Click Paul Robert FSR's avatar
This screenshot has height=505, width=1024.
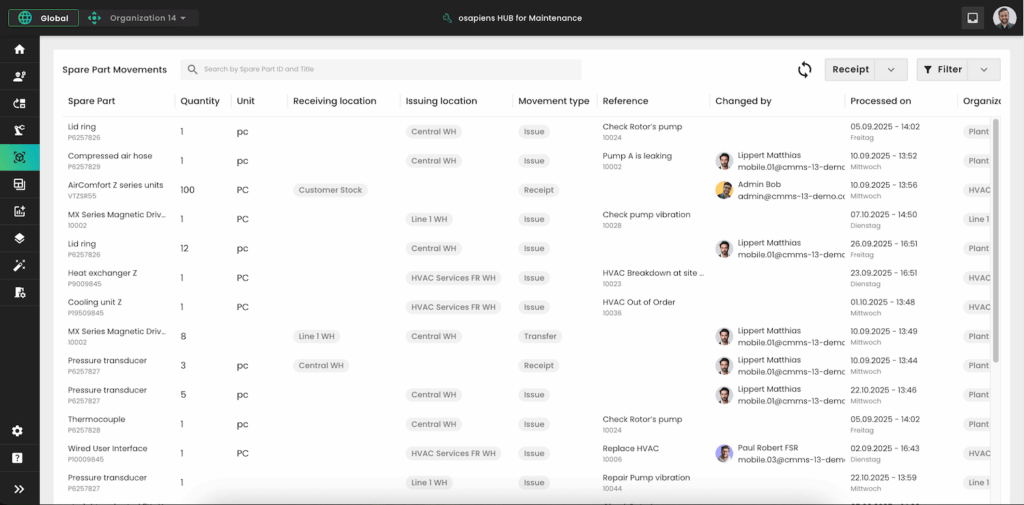click(x=724, y=453)
